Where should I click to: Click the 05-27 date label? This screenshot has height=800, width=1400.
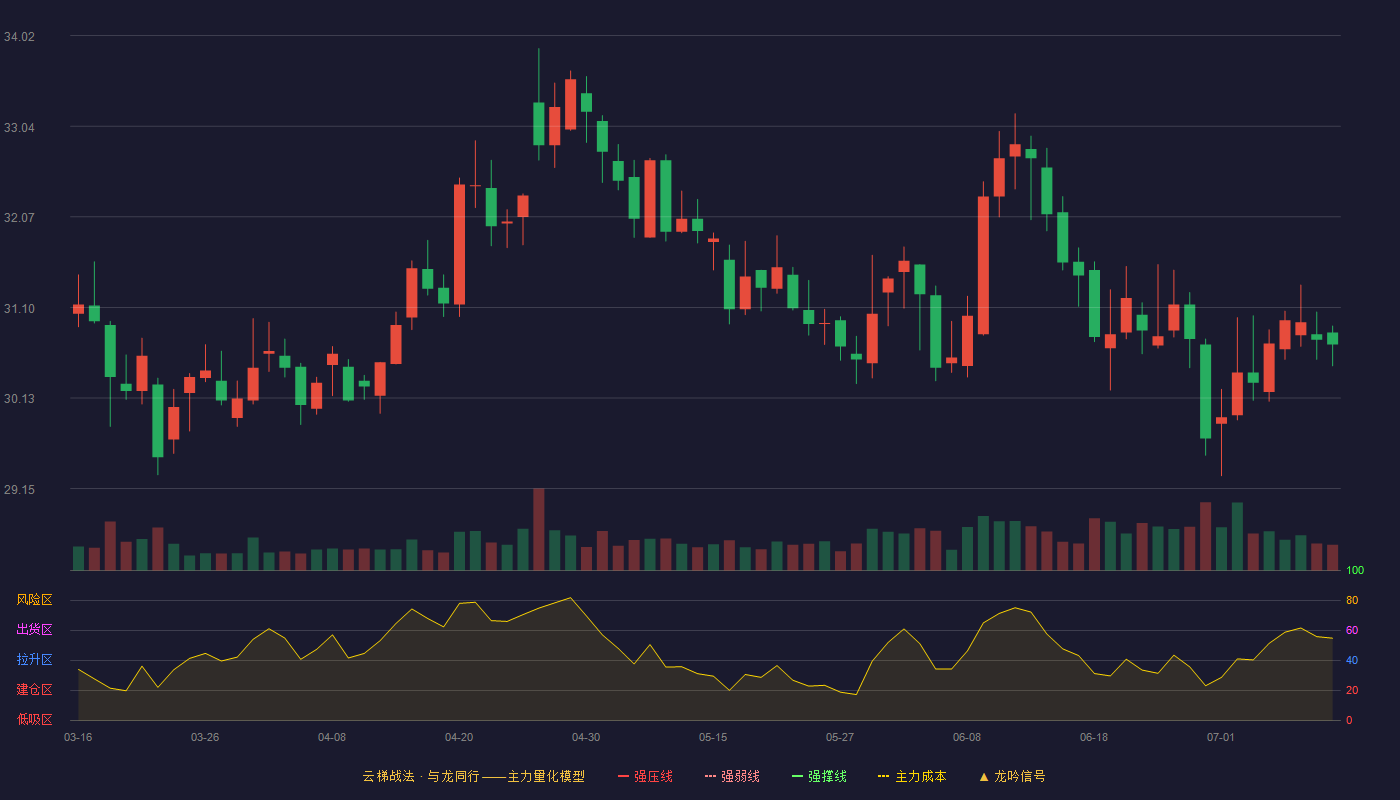click(x=840, y=737)
